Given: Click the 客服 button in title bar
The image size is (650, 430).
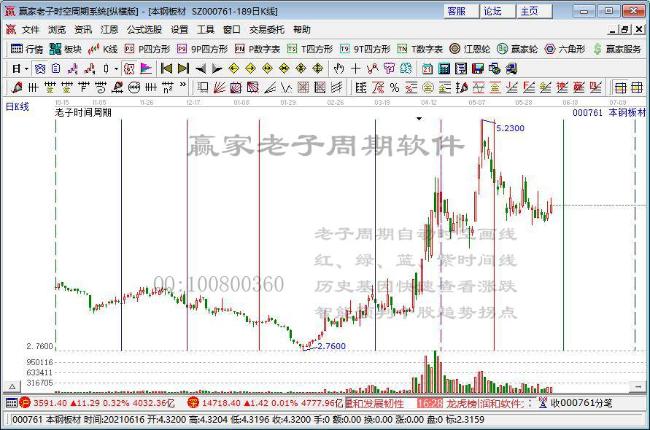Looking at the screenshot, I should [x=461, y=11].
